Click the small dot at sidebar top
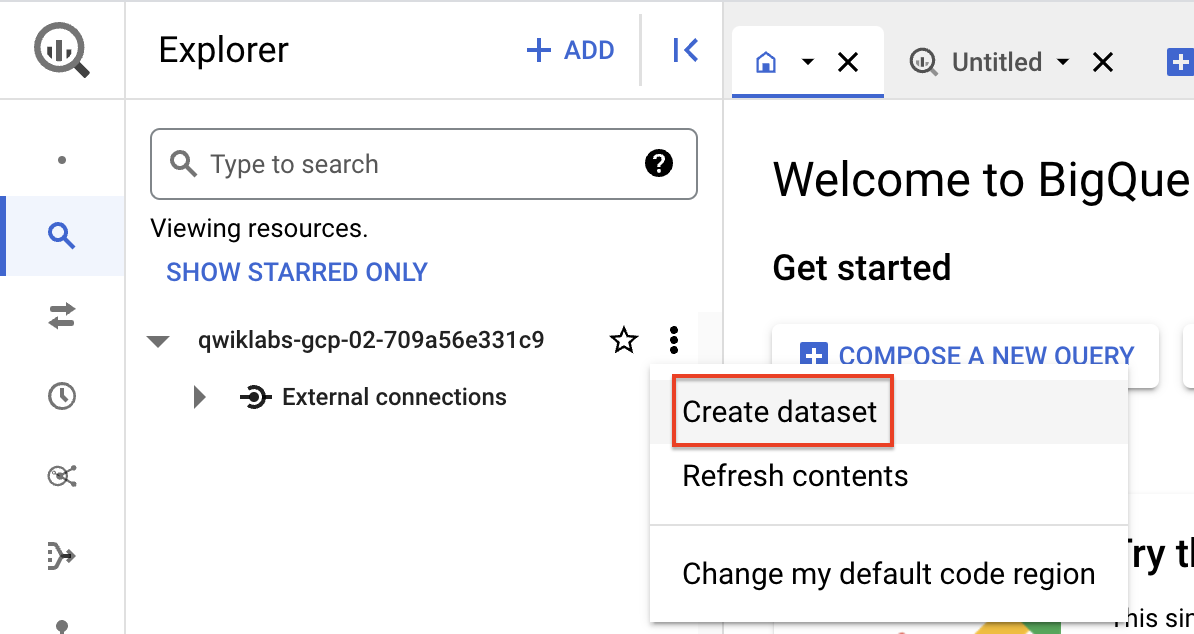Image resolution: width=1194 pixels, height=634 pixels. (62, 160)
